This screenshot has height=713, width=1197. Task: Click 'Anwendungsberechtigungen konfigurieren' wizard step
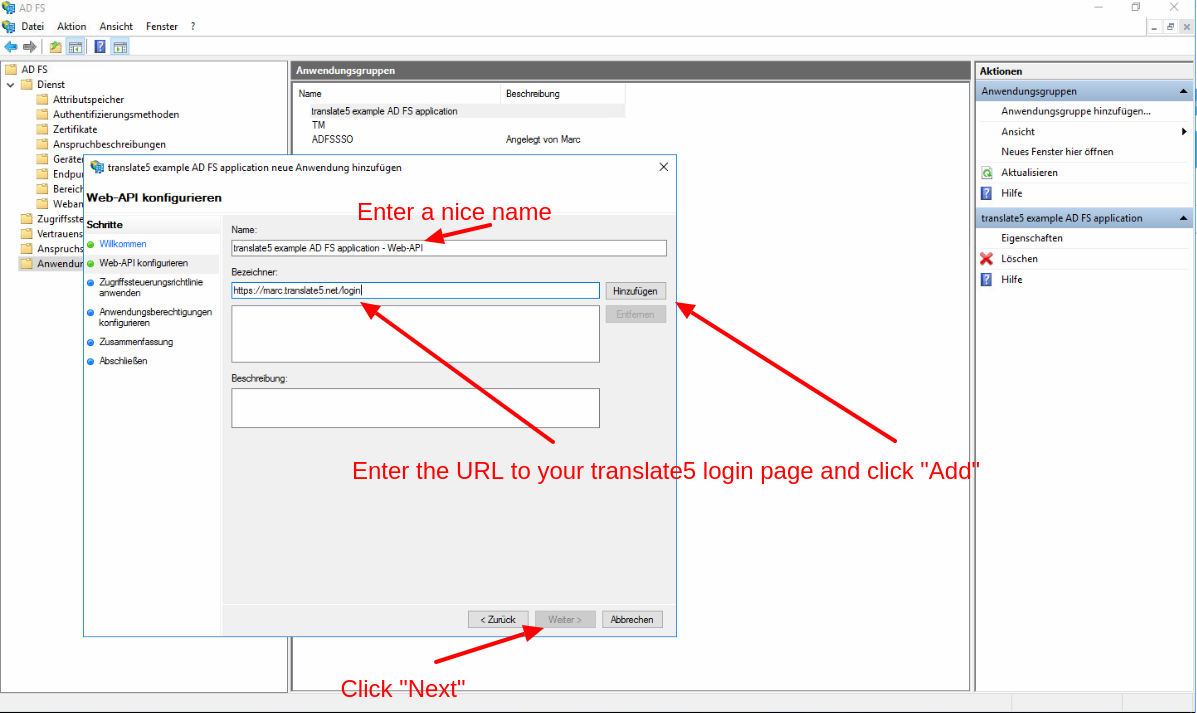coord(156,318)
